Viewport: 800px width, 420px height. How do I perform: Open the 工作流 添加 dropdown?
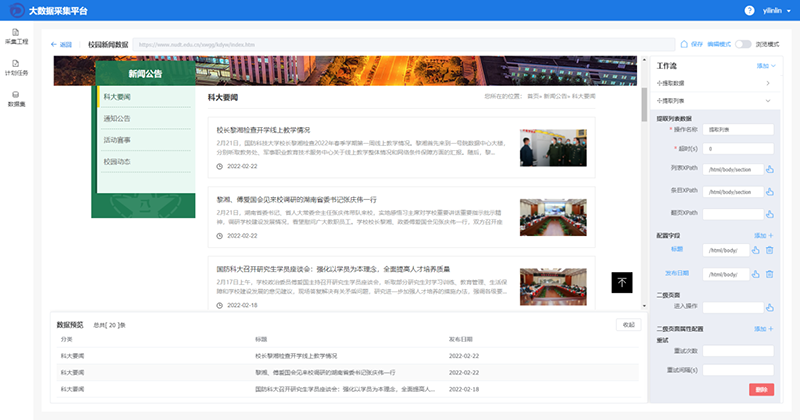click(x=766, y=66)
